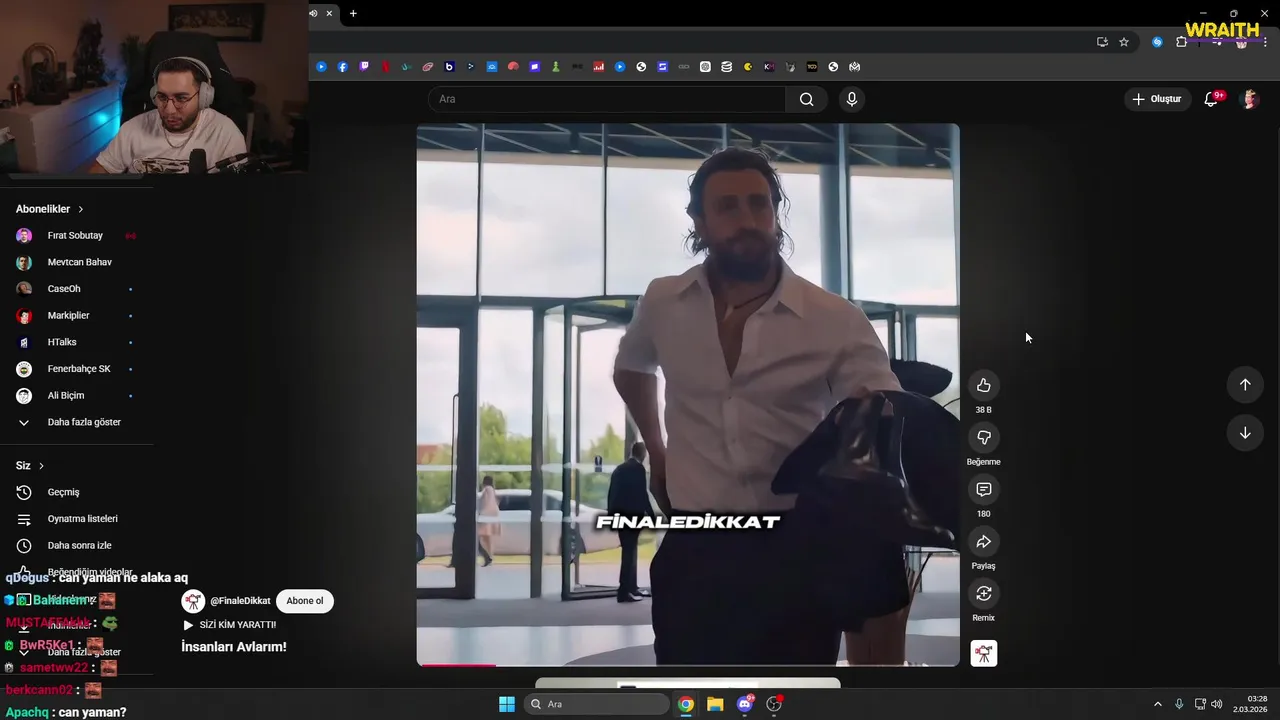Click the magnifier search button
Screen dimensions: 1280x720
click(807, 99)
